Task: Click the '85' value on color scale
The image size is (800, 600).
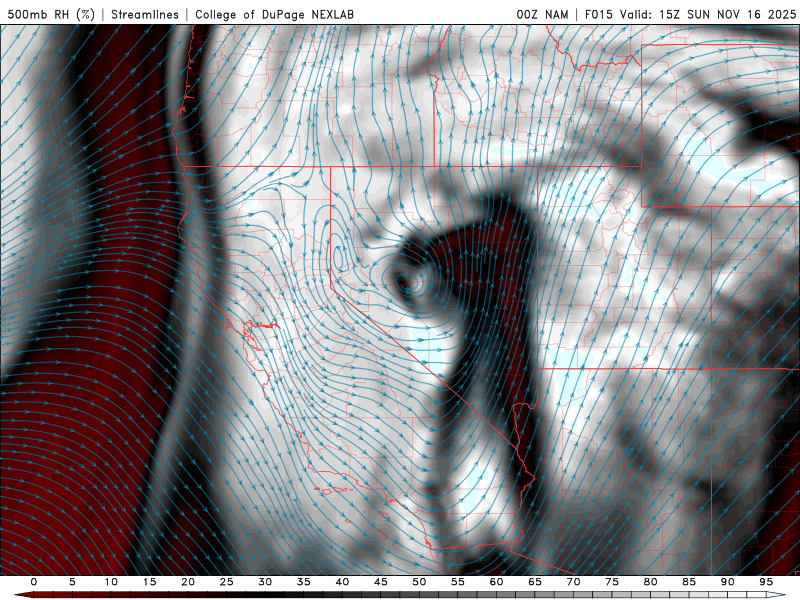Action: (x=689, y=582)
